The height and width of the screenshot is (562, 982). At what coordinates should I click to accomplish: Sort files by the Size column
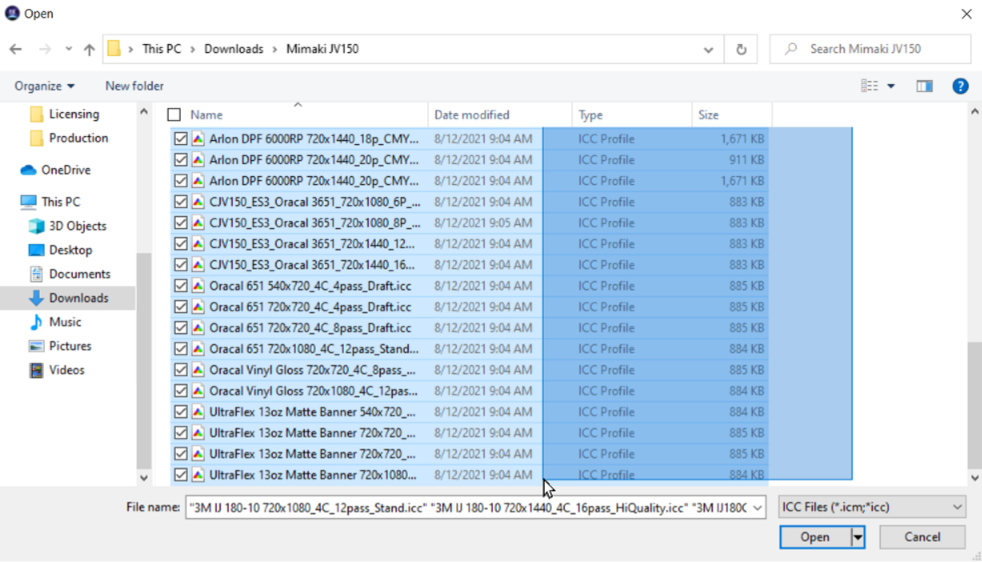tap(708, 115)
